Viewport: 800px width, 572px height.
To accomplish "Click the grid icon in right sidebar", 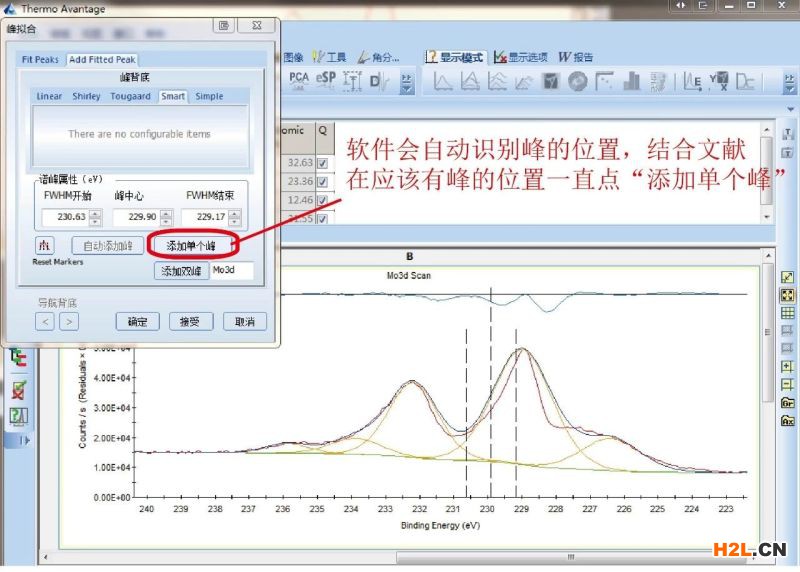I will pyautogui.click(x=788, y=313).
